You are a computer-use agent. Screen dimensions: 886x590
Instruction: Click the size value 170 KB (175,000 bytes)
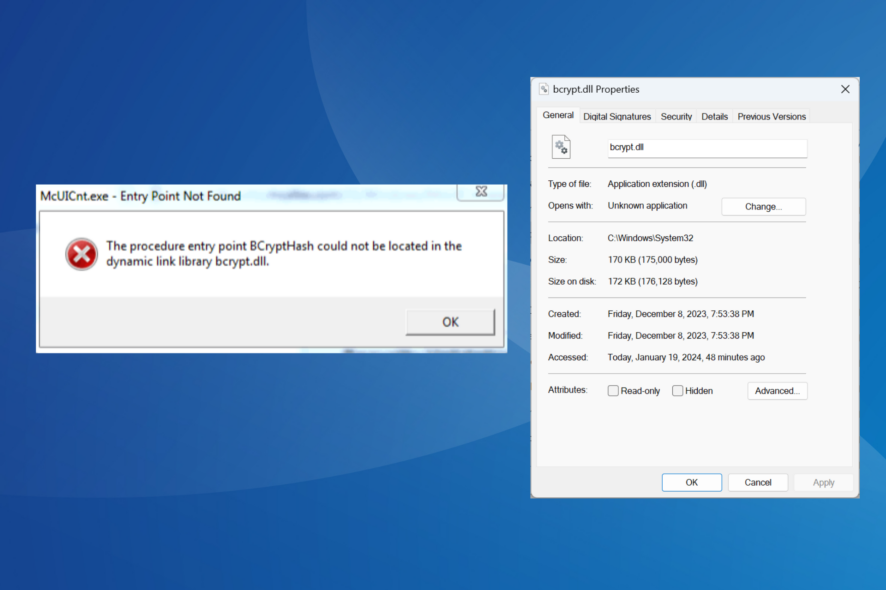click(653, 260)
